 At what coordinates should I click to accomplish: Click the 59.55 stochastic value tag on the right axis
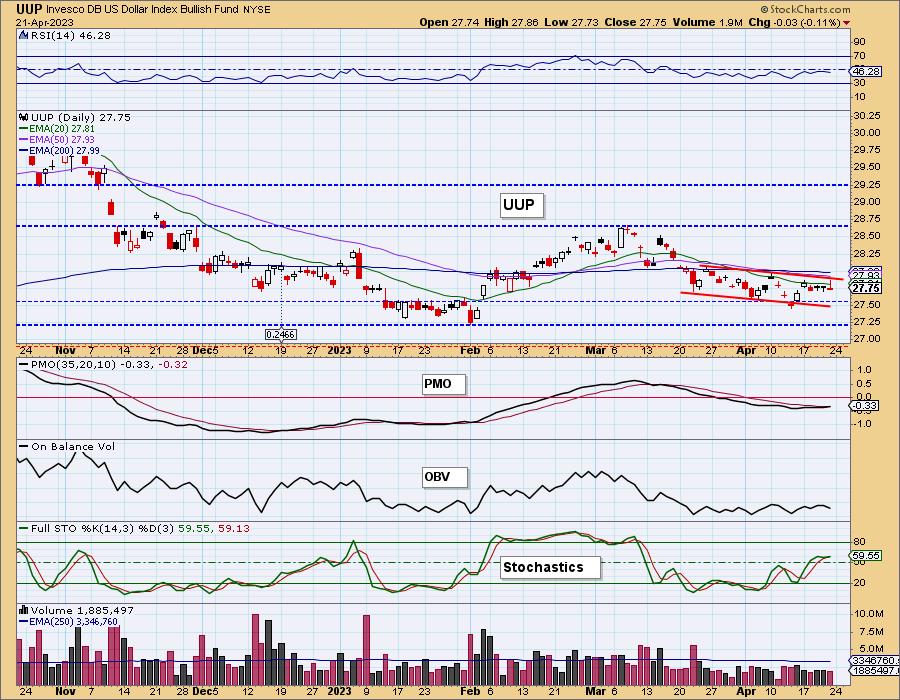[x=866, y=555]
